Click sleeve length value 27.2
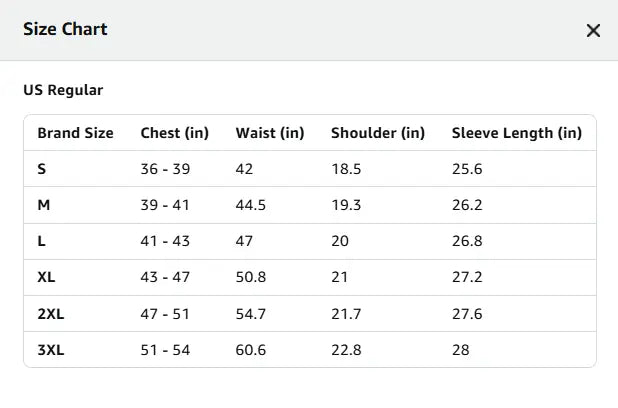This screenshot has width=618, height=408. point(467,277)
